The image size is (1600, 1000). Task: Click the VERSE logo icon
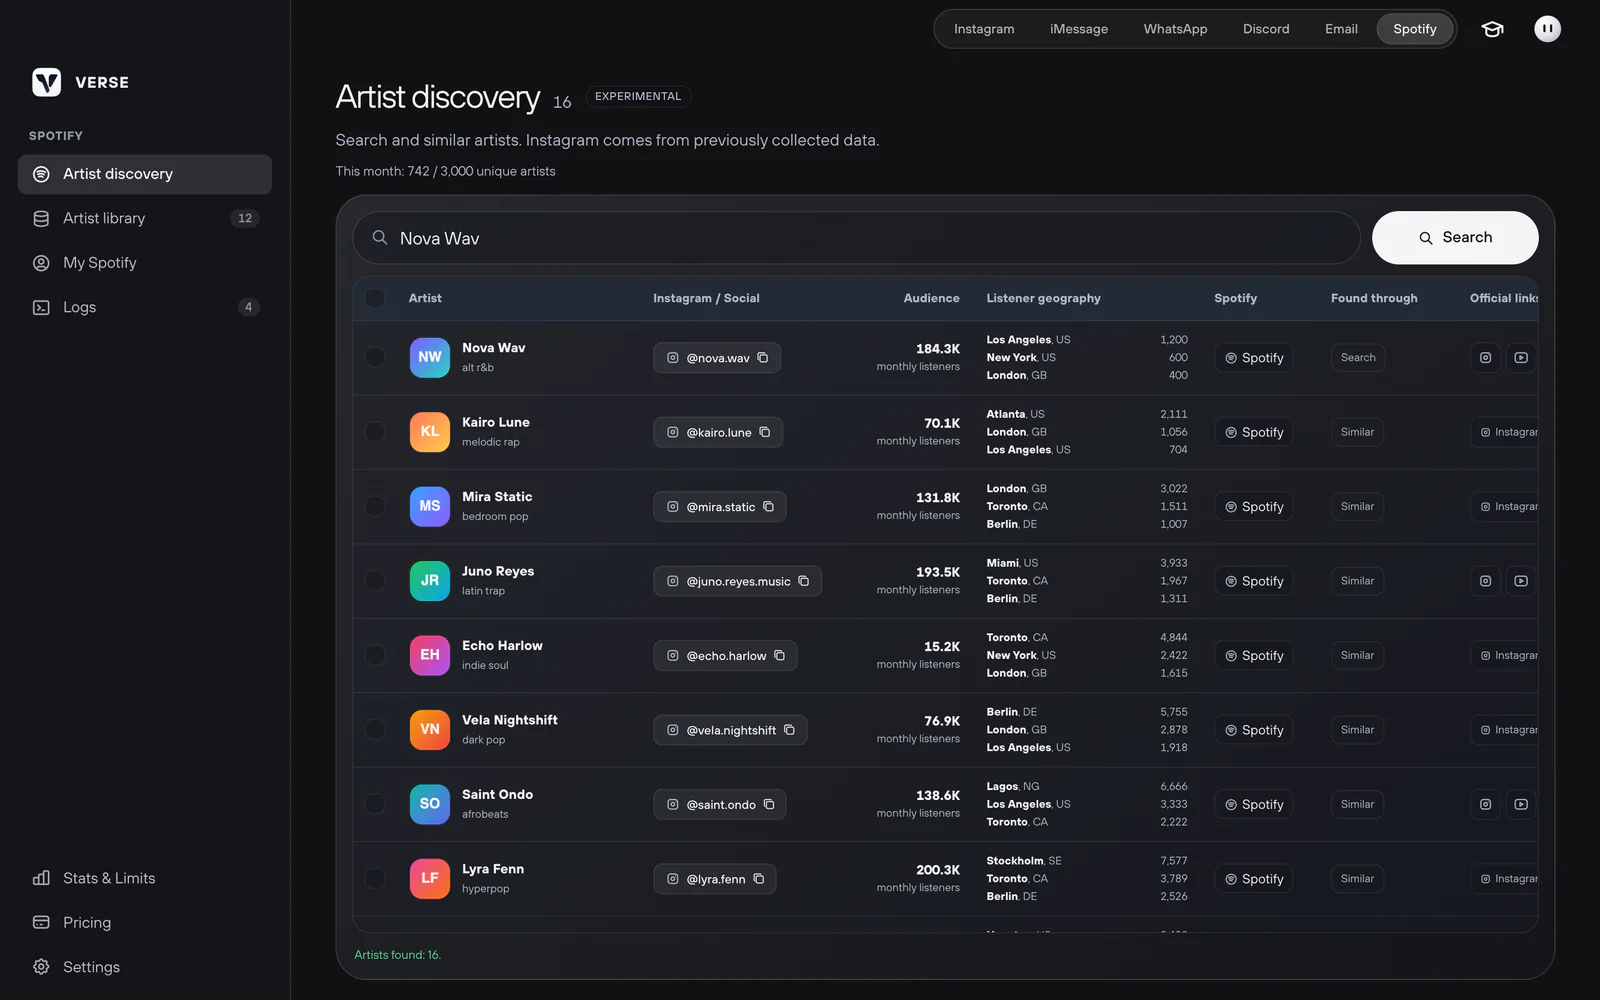[47, 82]
